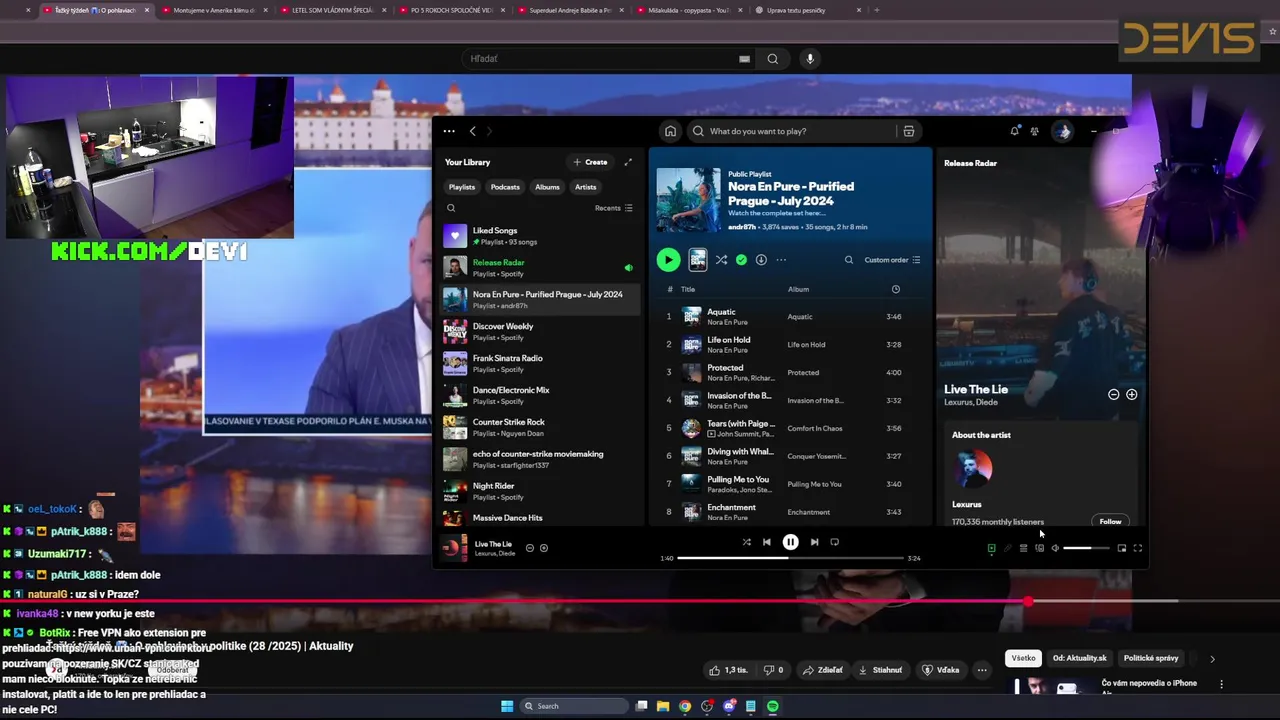Mute Spotify volume speaker icon
1280x720 pixels.
[x=1055, y=548]
